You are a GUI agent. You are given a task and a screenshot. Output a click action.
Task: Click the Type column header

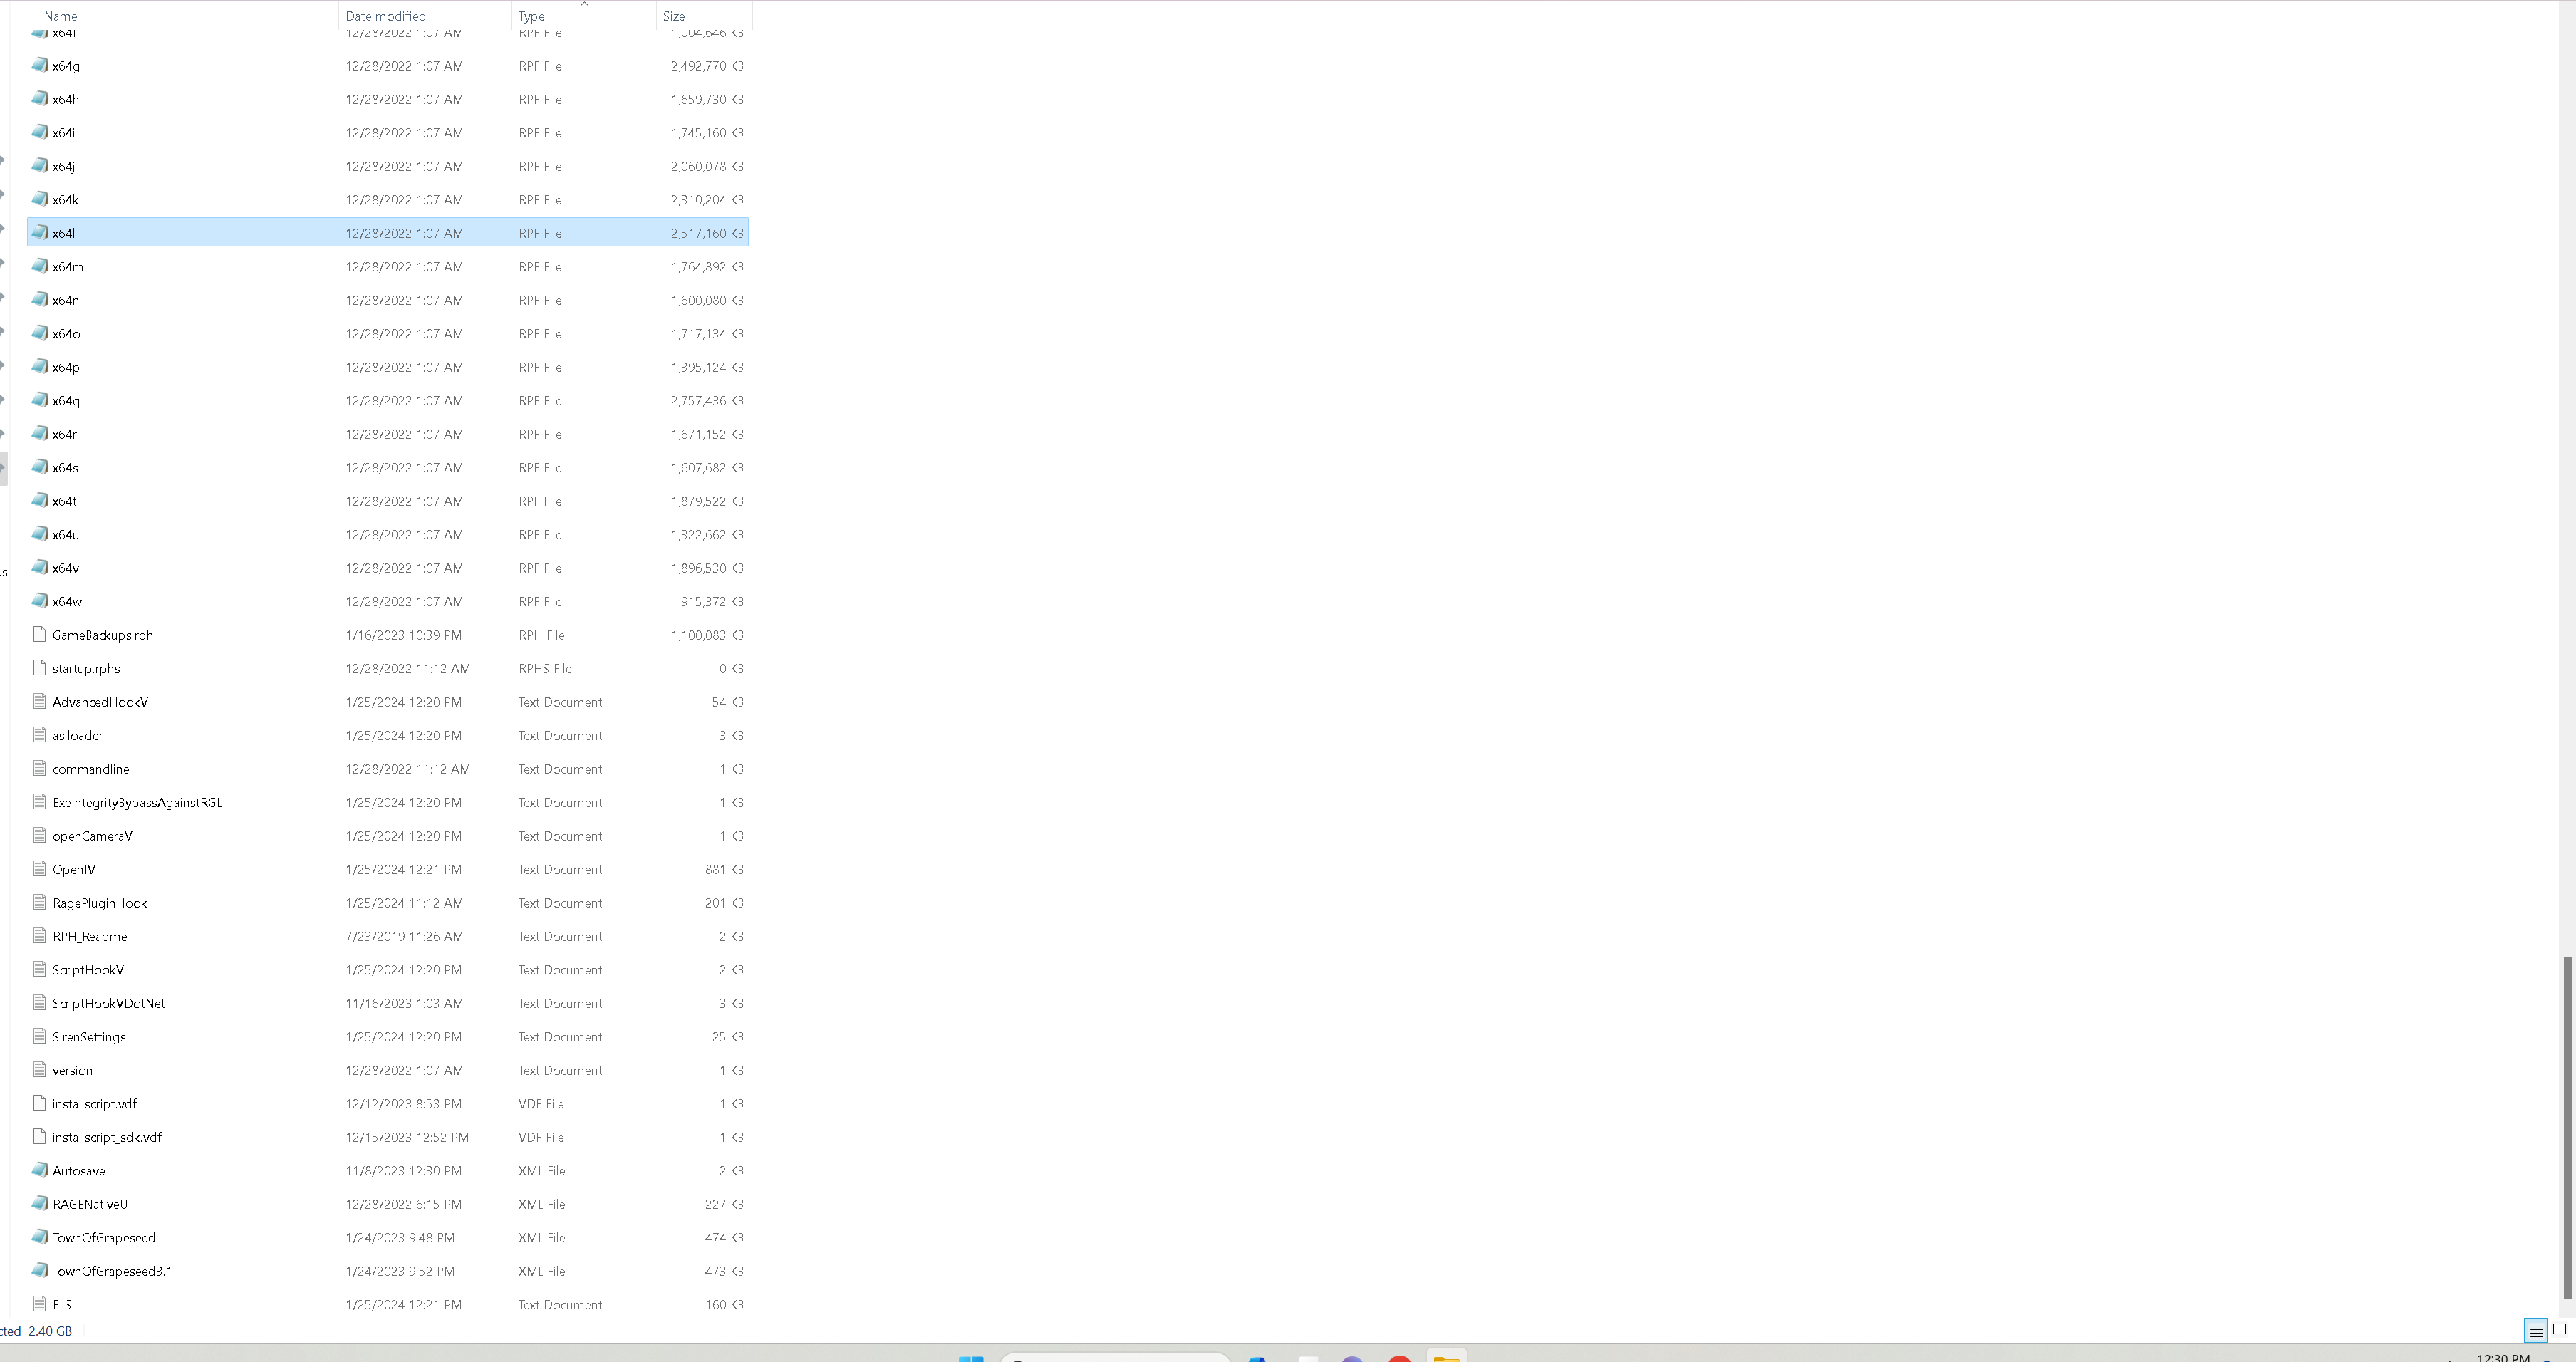pyautogui.click(x=532, y=16)
